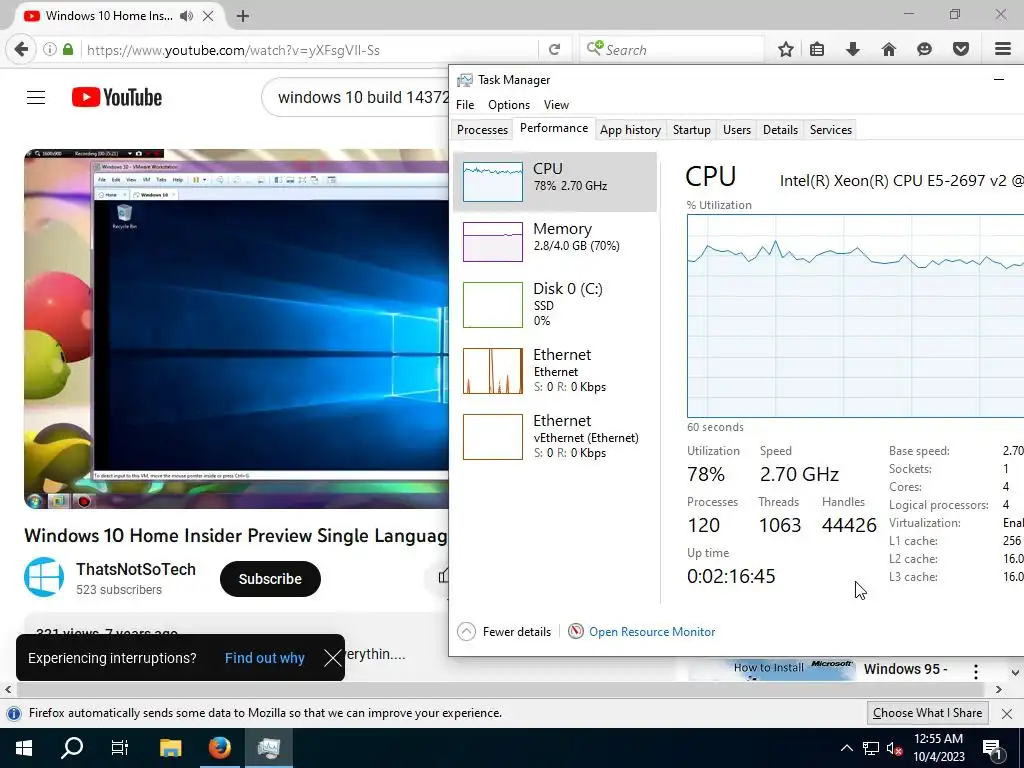Close the Windows 10 Home Ins... tab
1024x768 pixels.
tap(208, 16)
